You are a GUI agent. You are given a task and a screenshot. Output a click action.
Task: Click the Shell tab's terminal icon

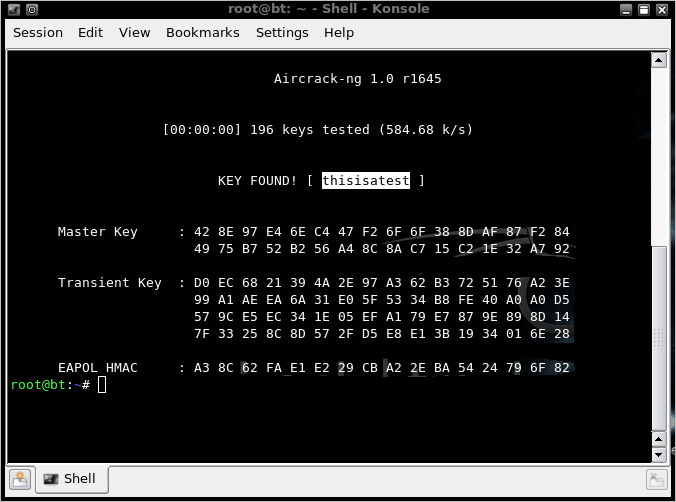50,479
